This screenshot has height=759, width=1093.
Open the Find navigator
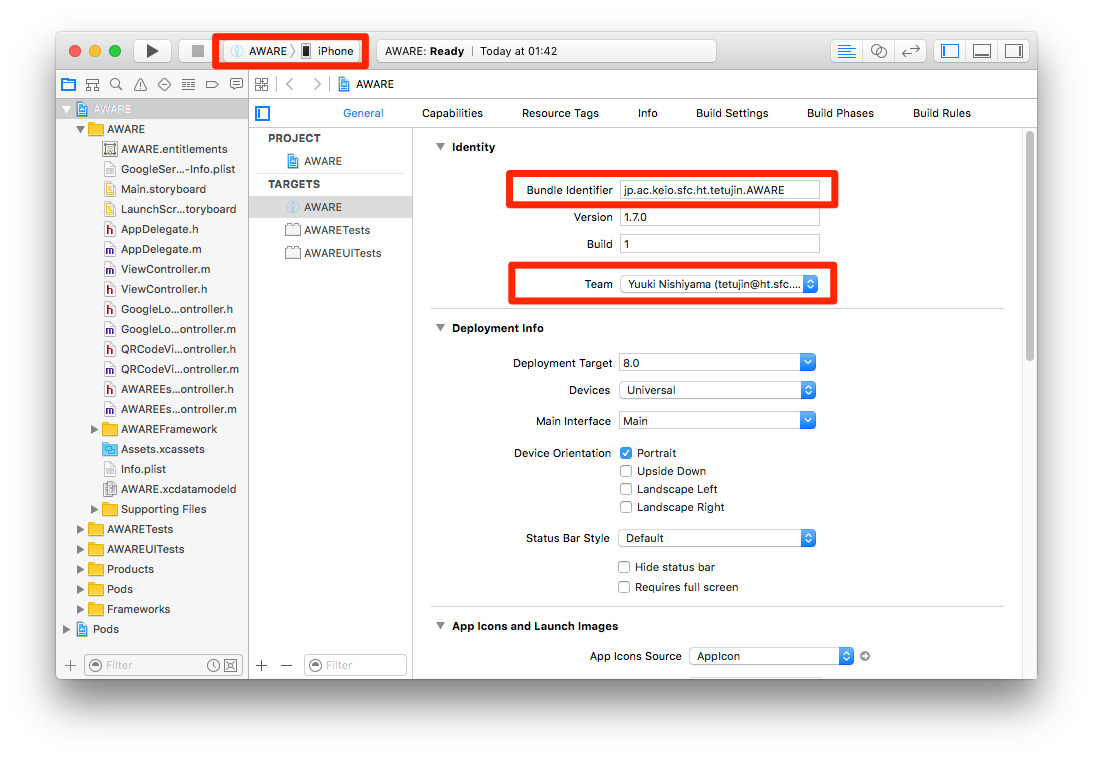click(x=116, y=84)
